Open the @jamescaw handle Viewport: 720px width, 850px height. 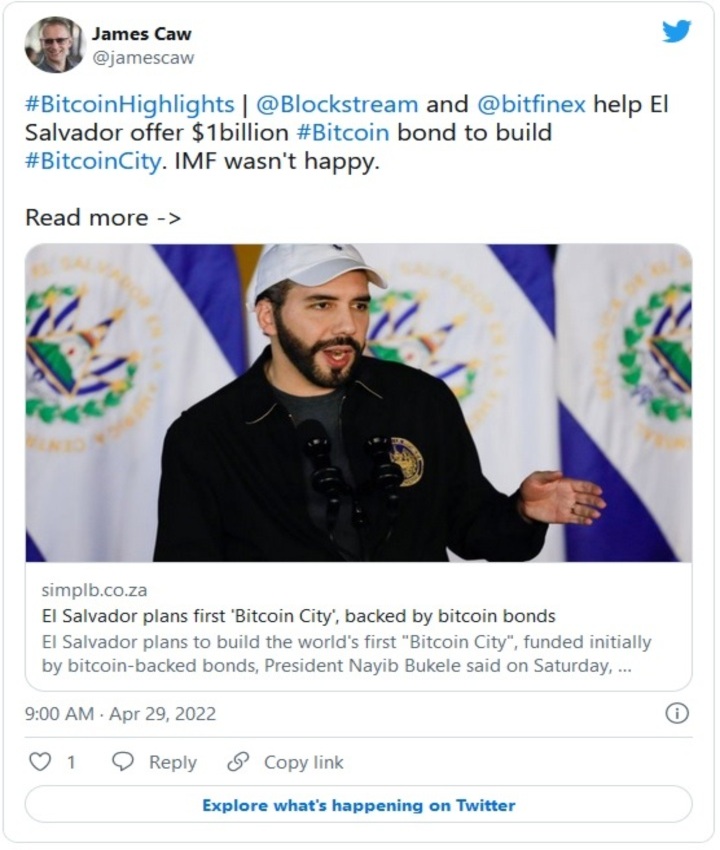pos(143,58)
